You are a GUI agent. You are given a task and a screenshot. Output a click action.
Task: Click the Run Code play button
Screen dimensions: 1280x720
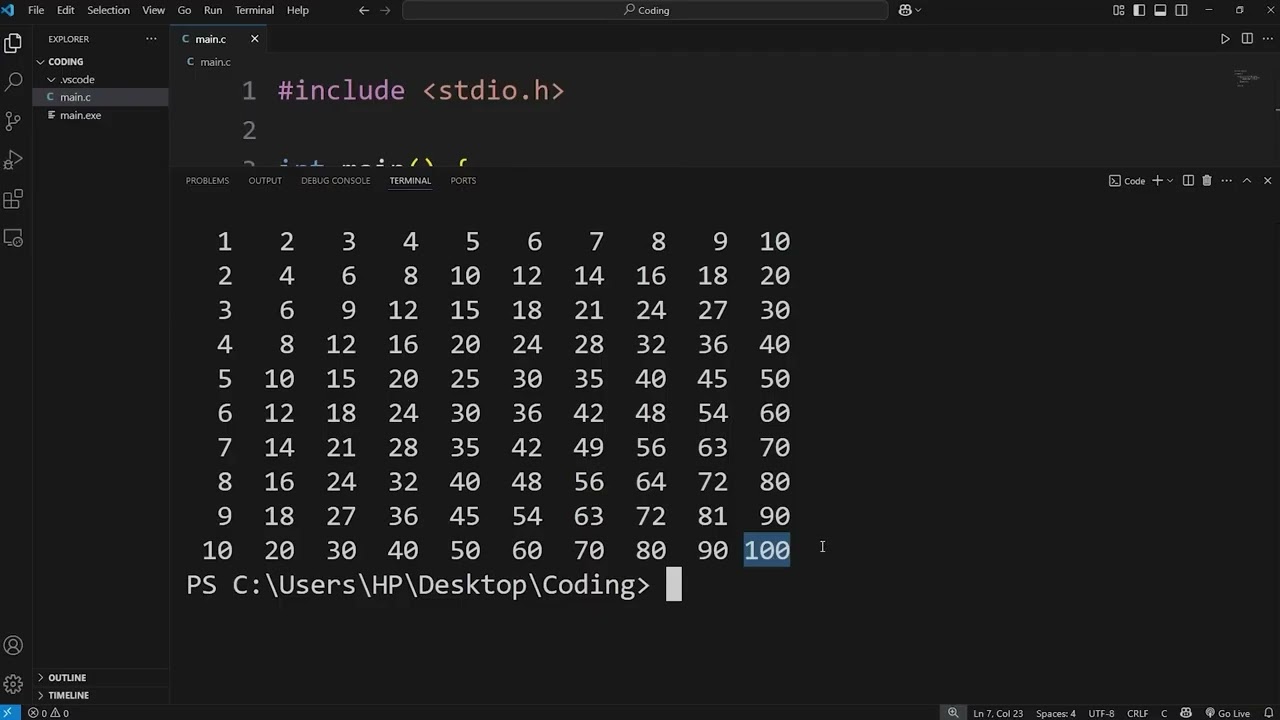[x=1225, y=39]
